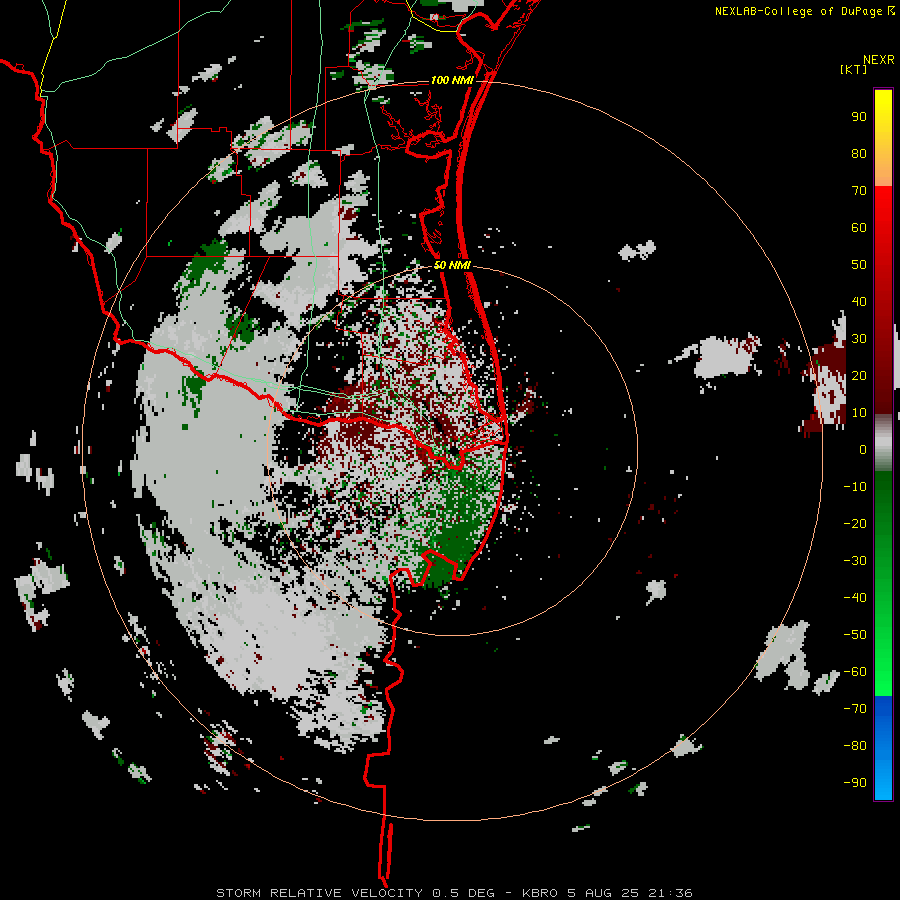Viewport: 900px width, 900px height.
Task: Click the gray zero-velocity color bar segment
Action: (883, 443)
